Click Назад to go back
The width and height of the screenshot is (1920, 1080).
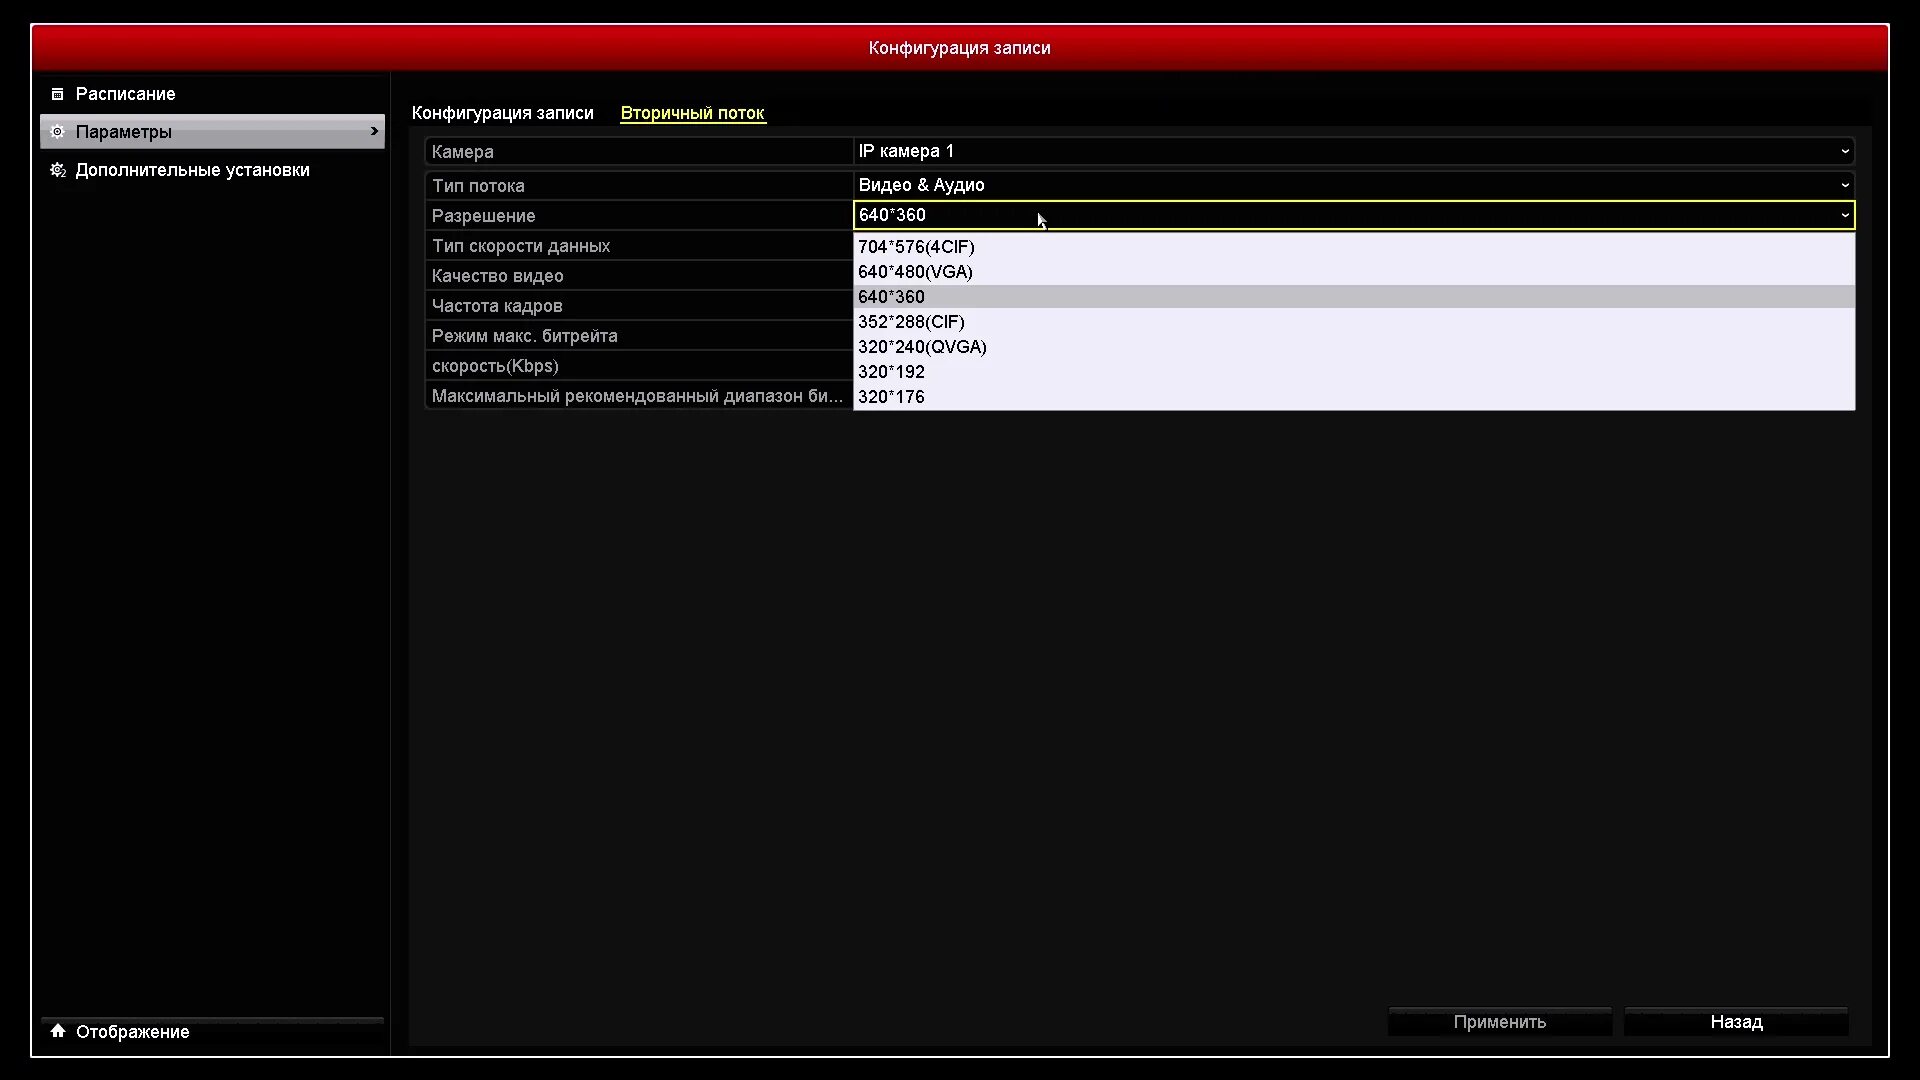1737,1021
